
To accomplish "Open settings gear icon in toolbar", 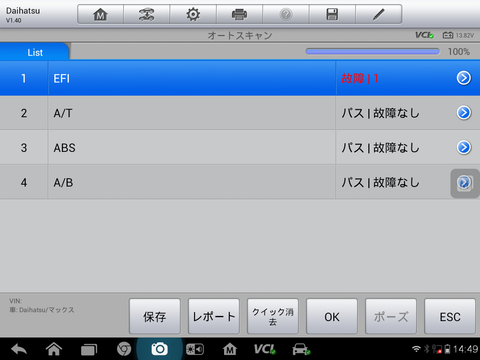I will point(193,14).
